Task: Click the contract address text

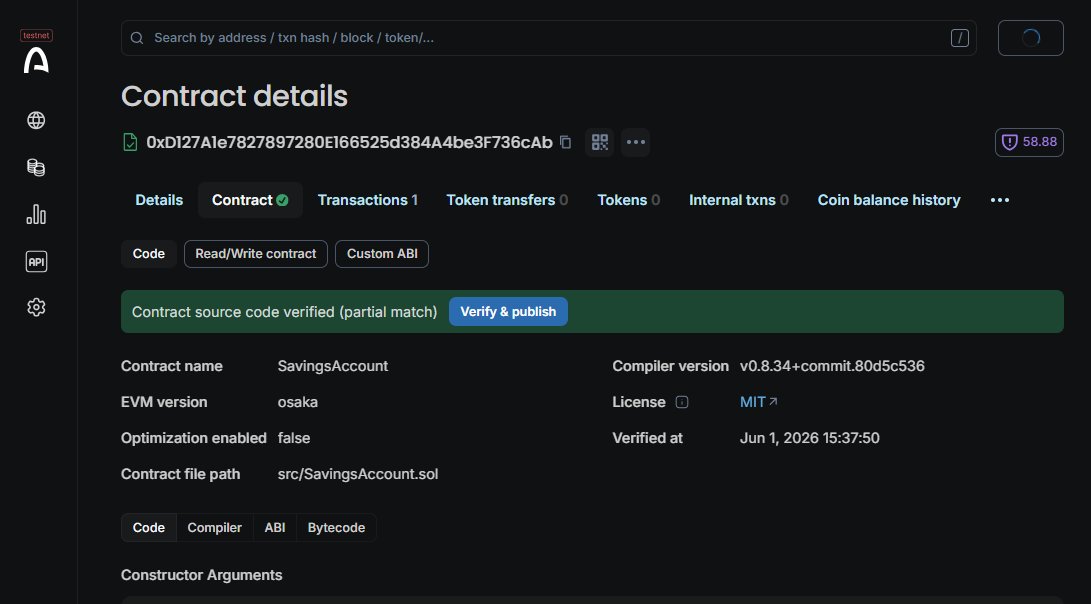Action: pyautogui.click(x=349, y=142)
